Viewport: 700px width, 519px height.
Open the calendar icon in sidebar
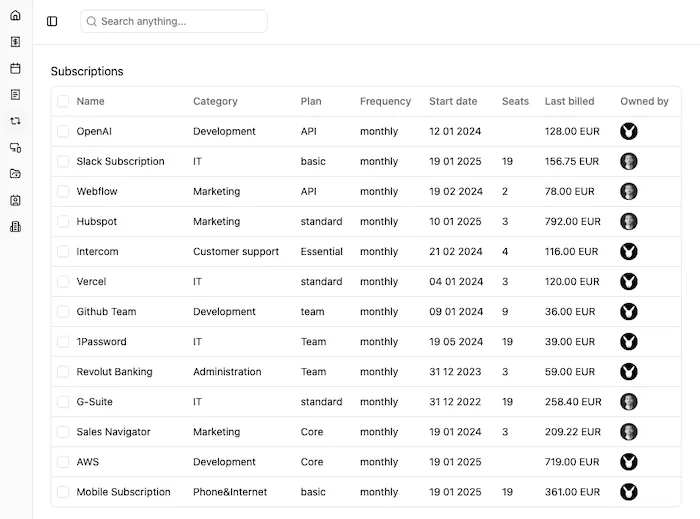(15, 68)
